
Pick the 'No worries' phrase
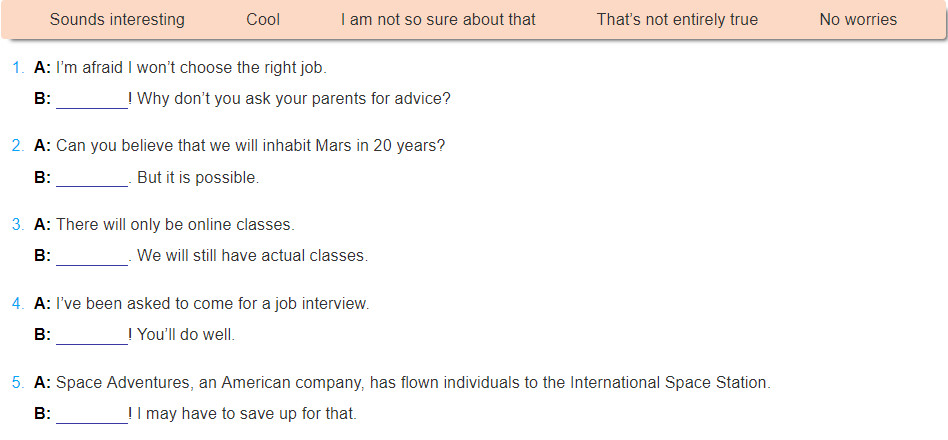[x=858, y=19]
